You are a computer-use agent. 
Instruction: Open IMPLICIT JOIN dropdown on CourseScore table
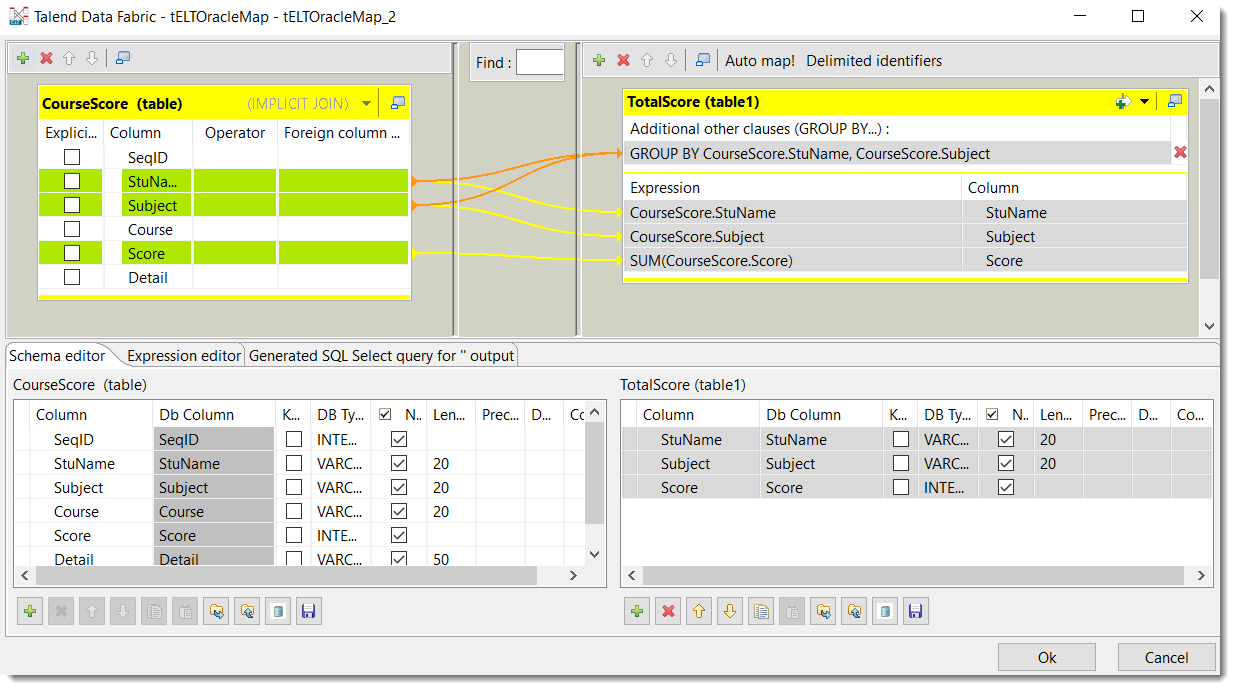tap(367, 103)
